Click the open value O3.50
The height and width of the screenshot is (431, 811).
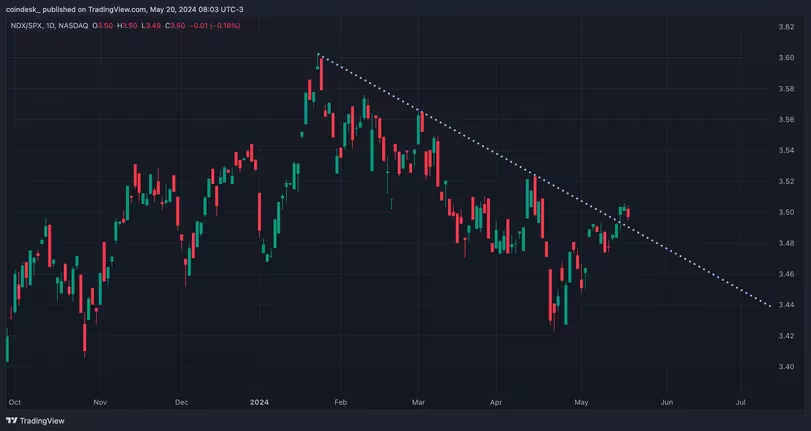click(x=102, y=26)
